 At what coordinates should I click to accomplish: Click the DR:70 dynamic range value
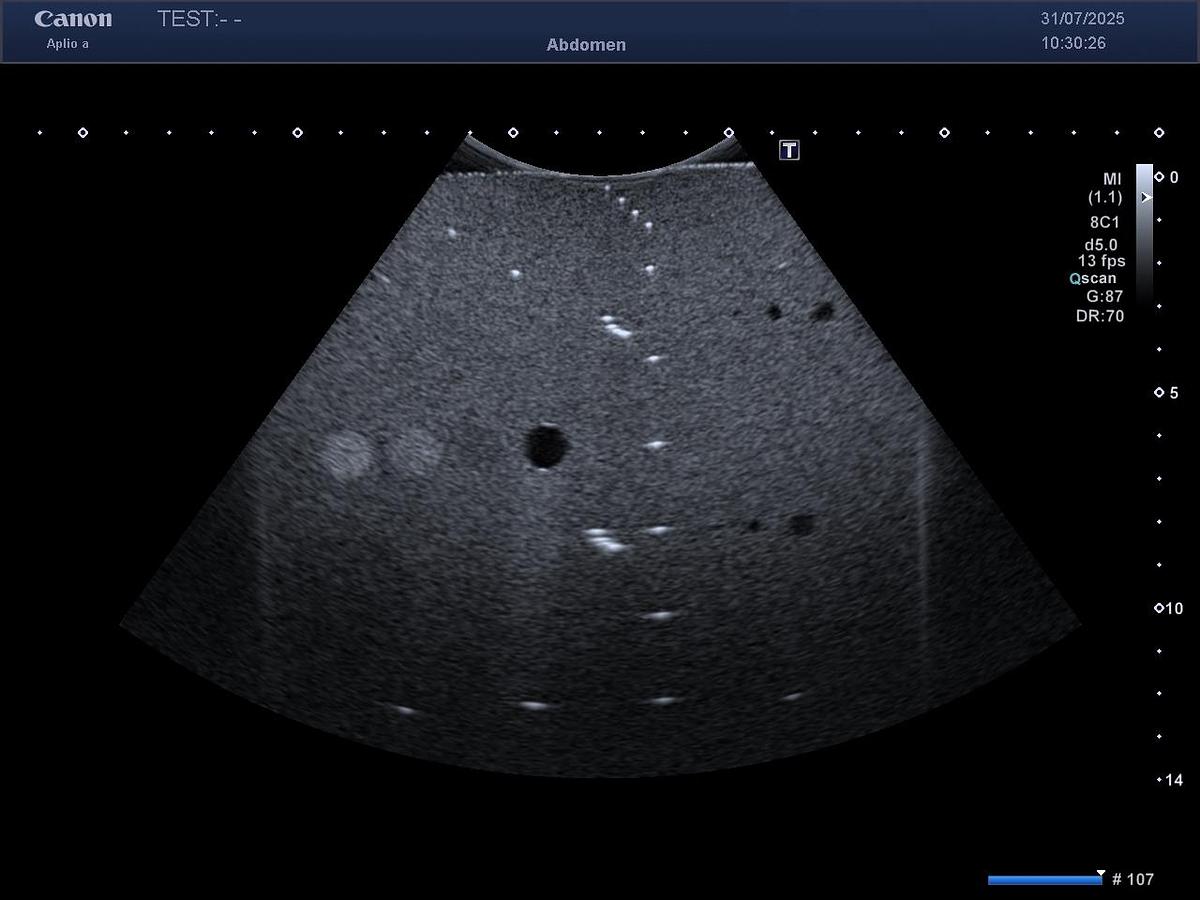click(x=1100, y=315)
